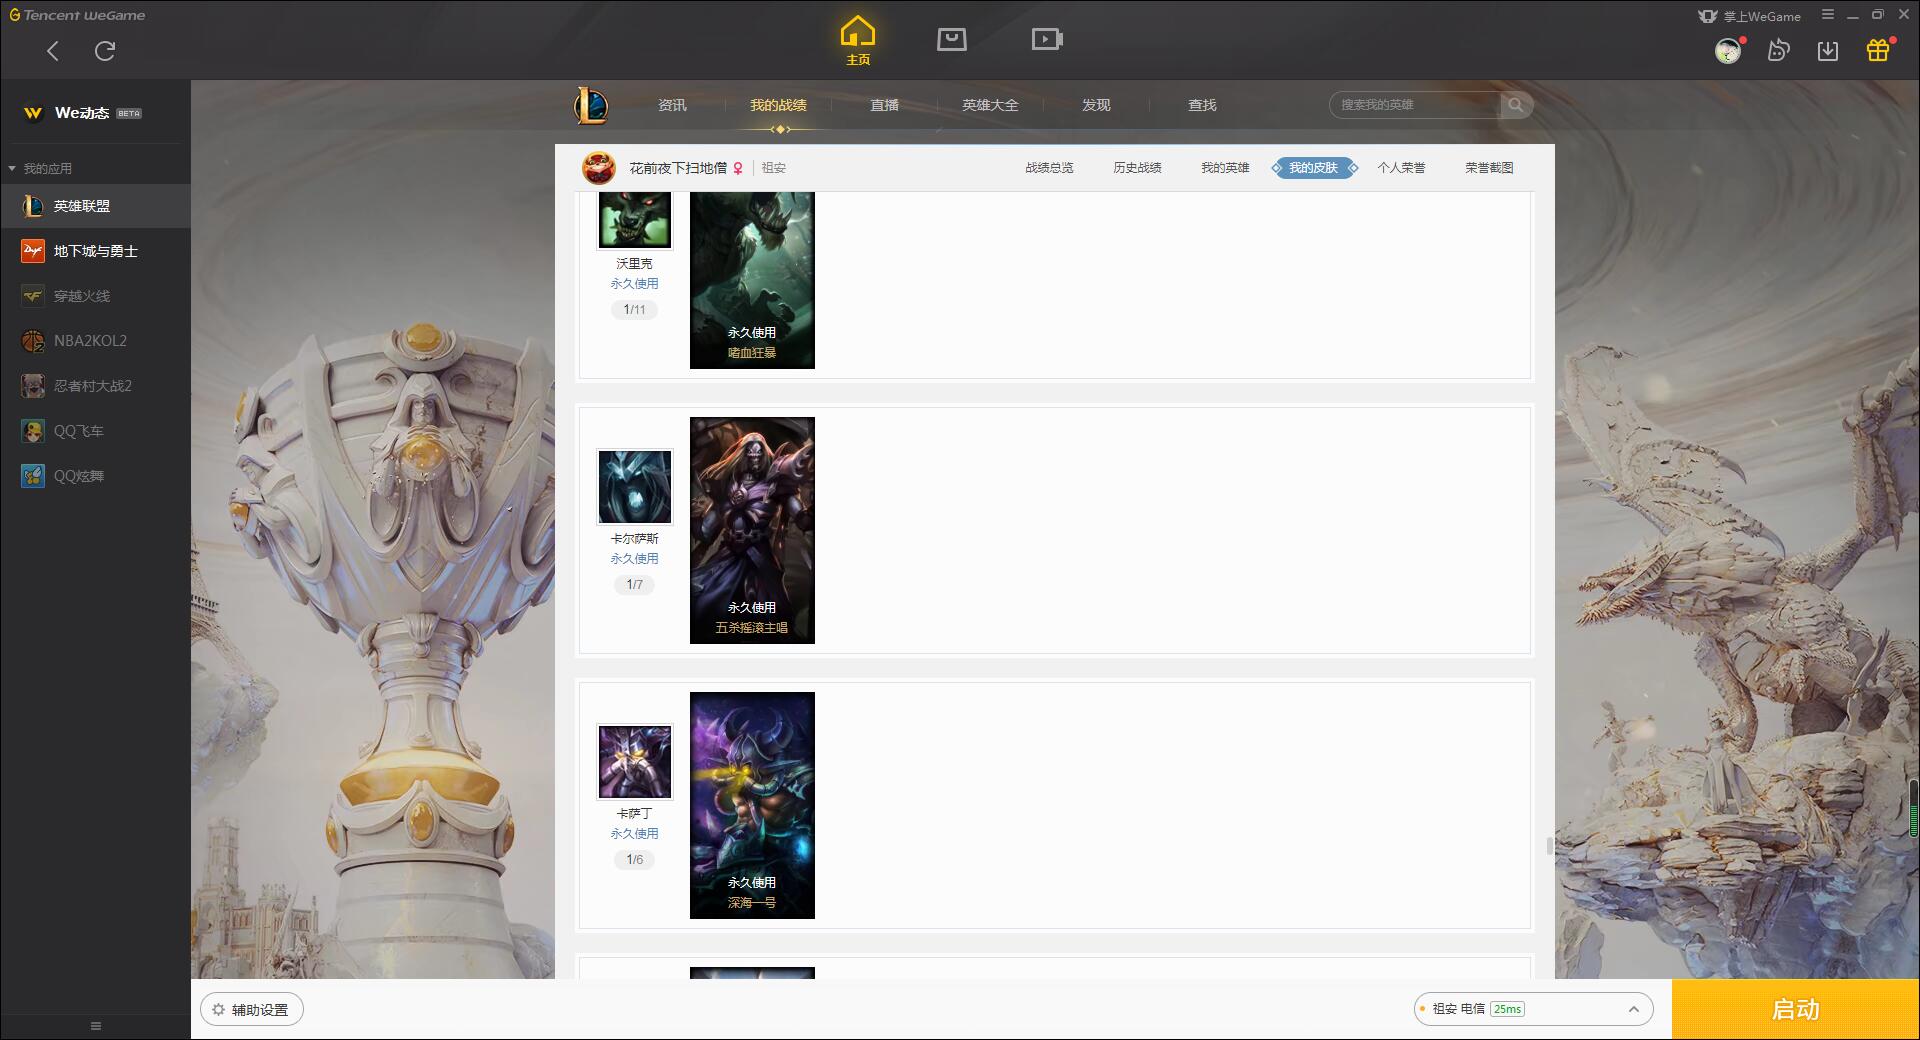
Task: Open the 五杀摇滚主唱 skin card
Action: tap(752, 530)
